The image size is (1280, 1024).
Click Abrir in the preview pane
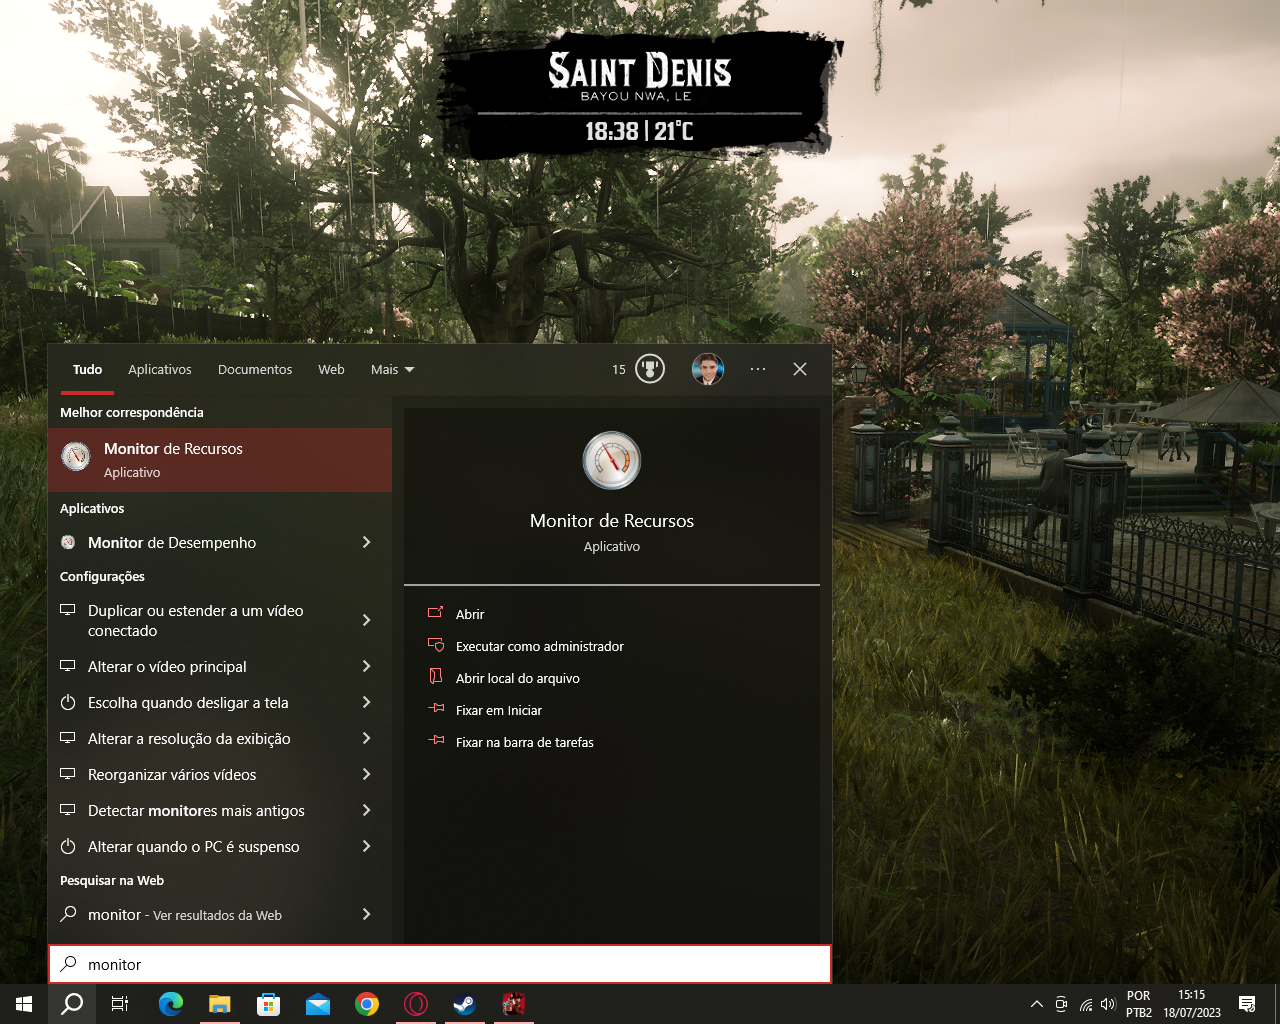pos(470,614)
